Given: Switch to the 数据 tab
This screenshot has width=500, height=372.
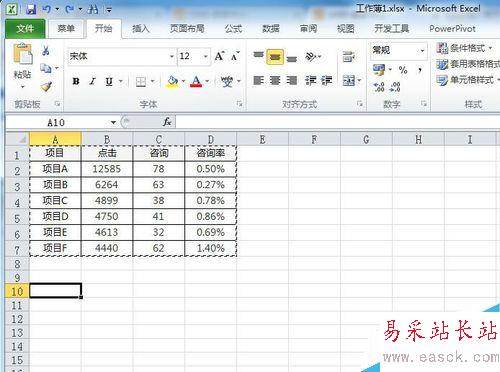Looking at the screenshot, I should 270,29.
